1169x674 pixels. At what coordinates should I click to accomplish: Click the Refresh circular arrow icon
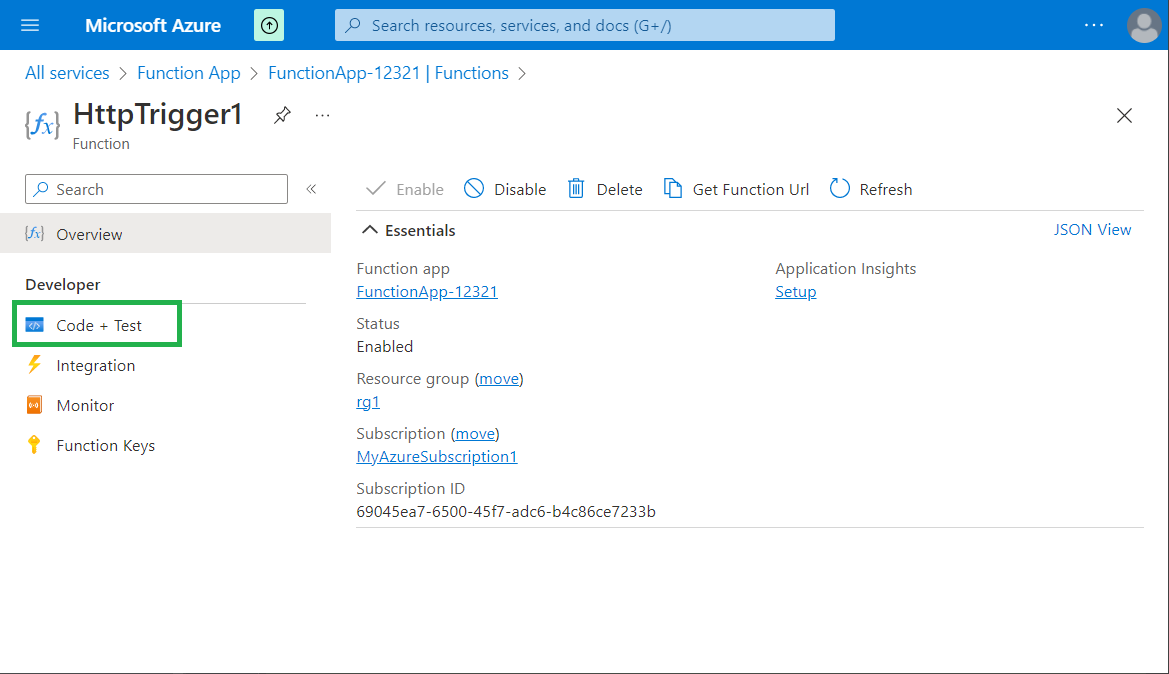pyautogui.click(x=839, y=189)
